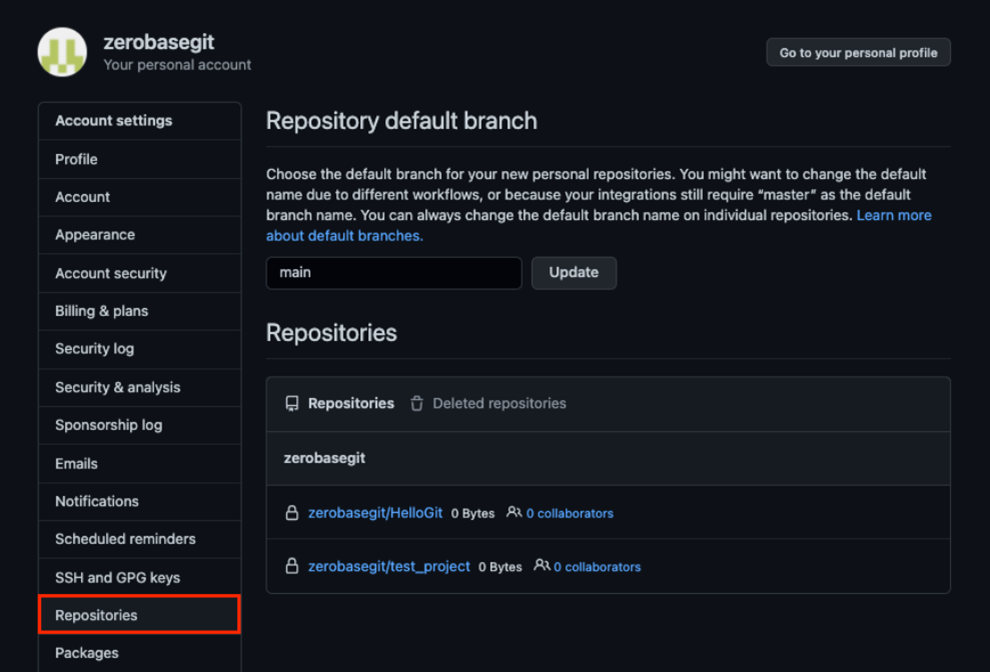
Task: Go to Scheduled reminders
Action: point(140,539)
